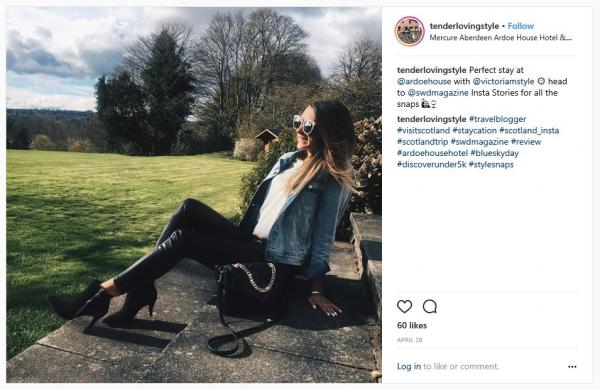Open the #stylesnaps hashtag
This screenshot has height=390, width=600.
491,165
